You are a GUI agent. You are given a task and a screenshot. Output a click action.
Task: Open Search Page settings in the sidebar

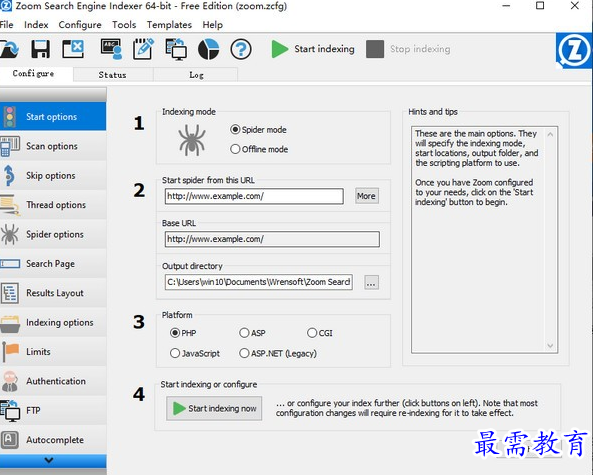click(53, 263)
